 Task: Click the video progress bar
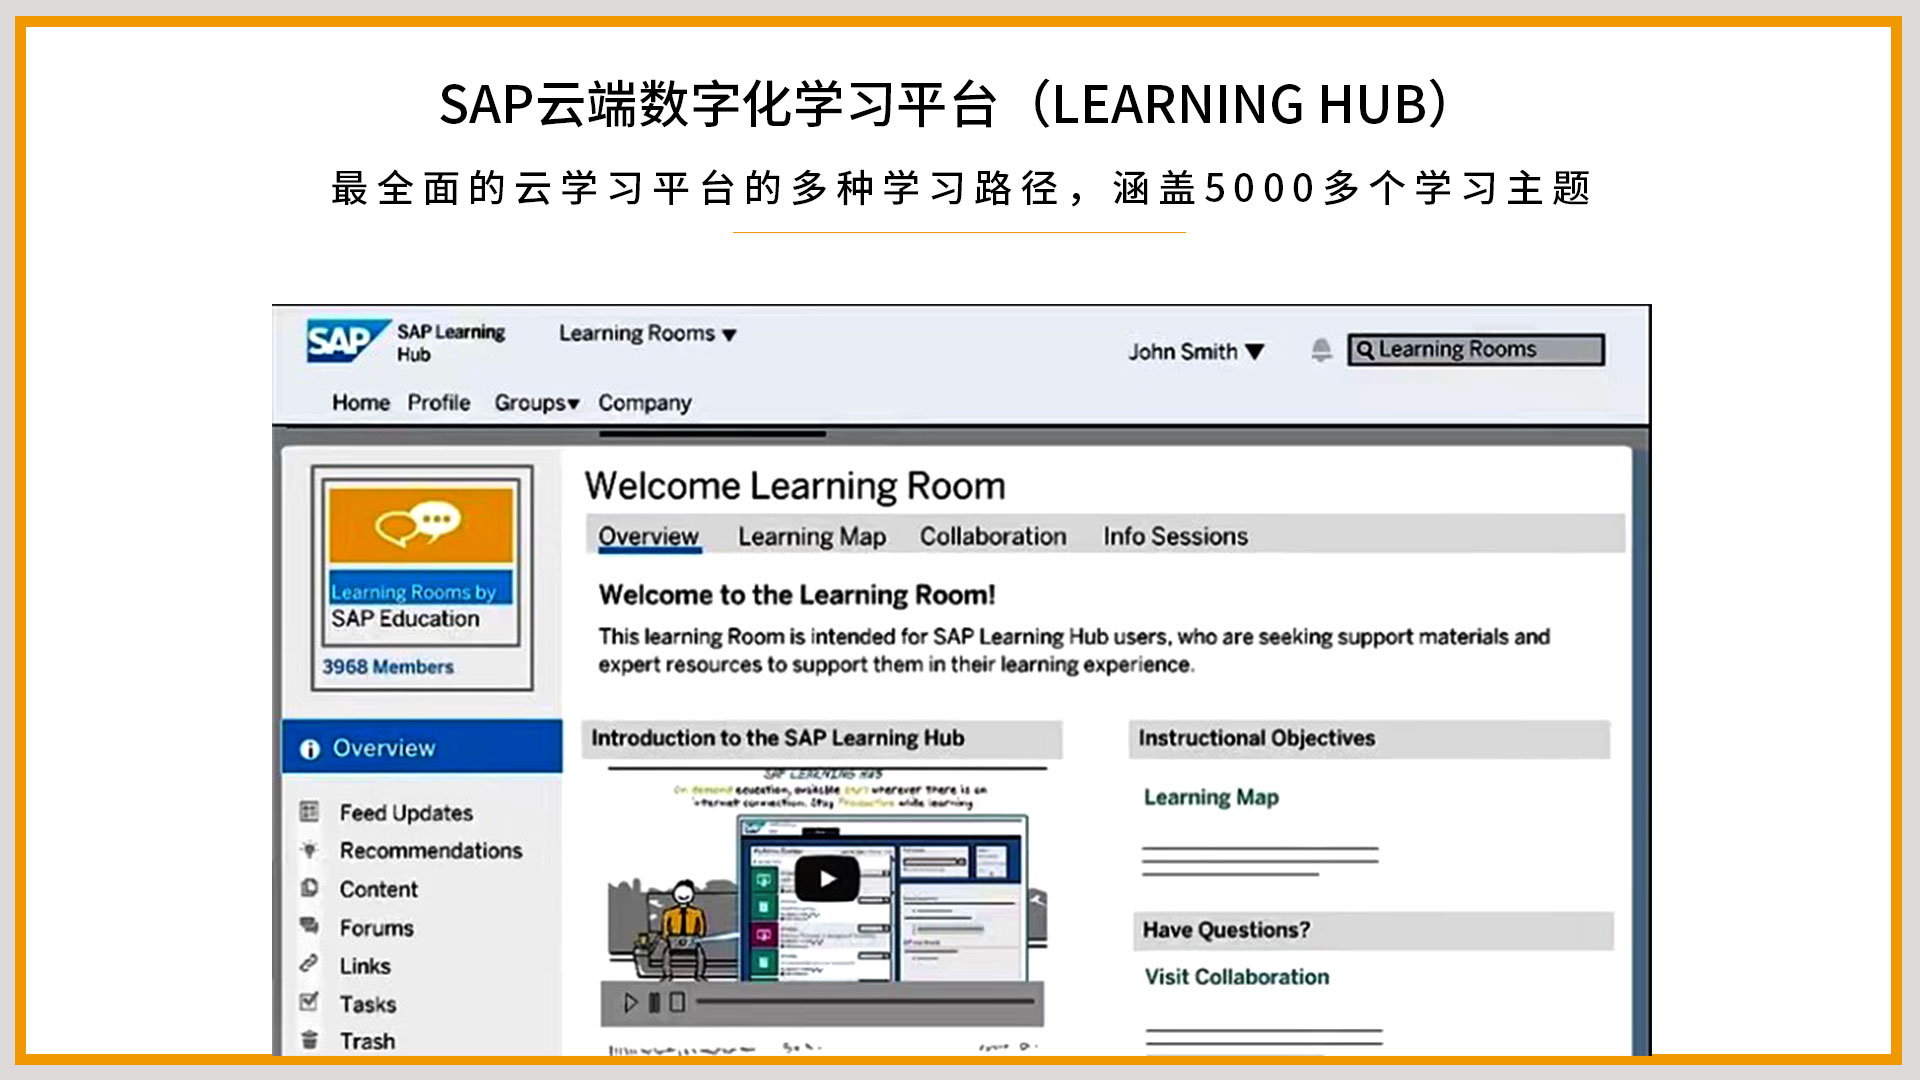coord(866,1001)
